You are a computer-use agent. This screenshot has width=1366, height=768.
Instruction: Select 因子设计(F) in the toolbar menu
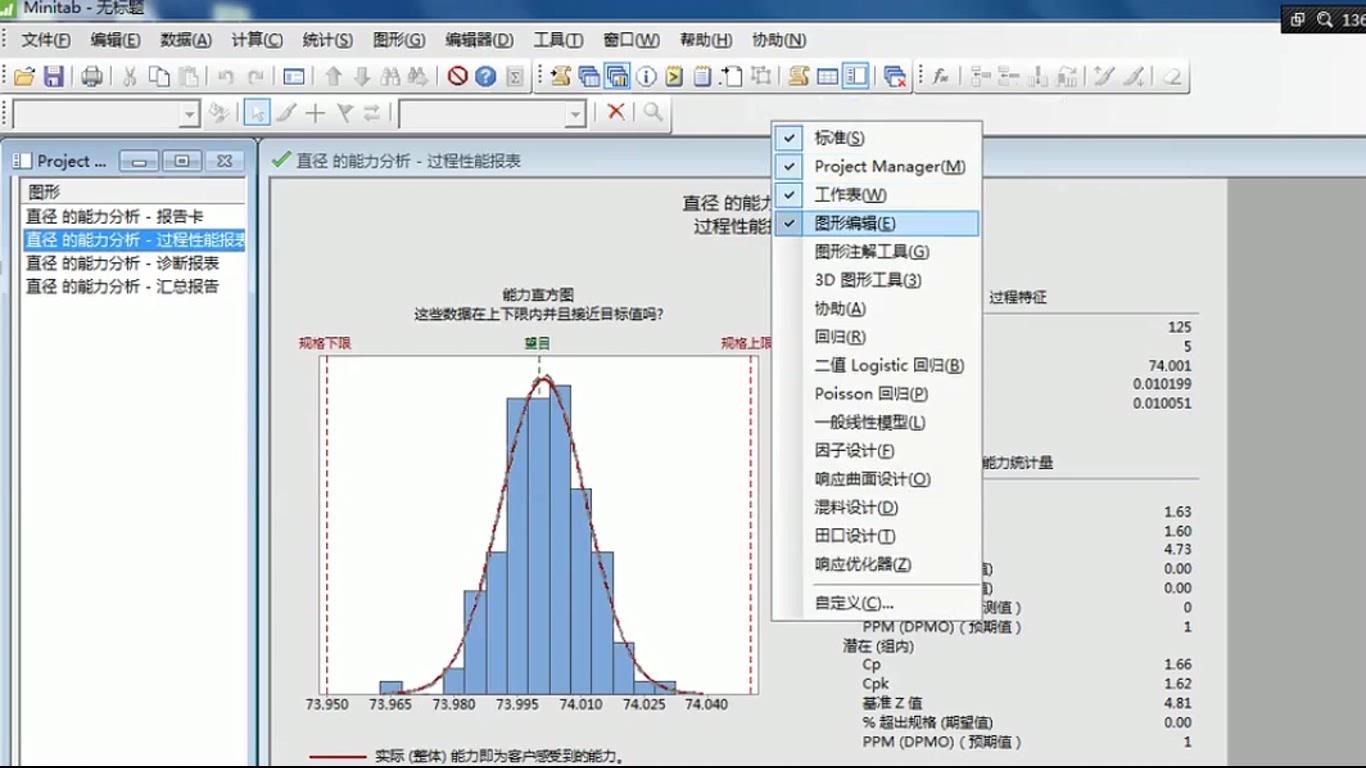pos(875,451)
